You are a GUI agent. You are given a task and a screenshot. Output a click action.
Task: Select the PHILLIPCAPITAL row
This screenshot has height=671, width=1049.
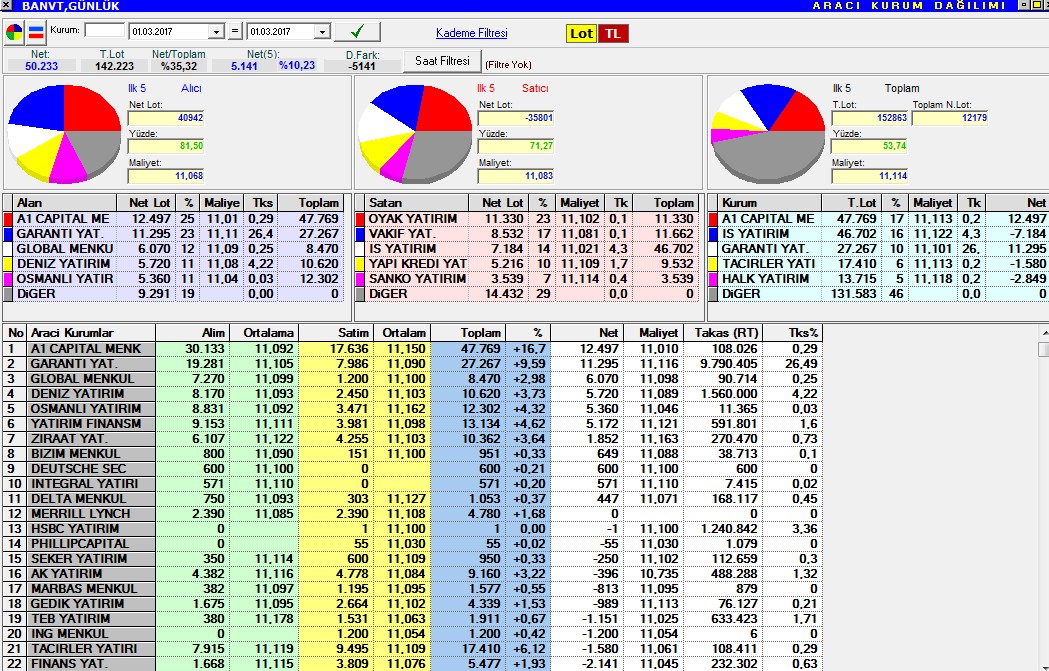(x=413, y=544)
